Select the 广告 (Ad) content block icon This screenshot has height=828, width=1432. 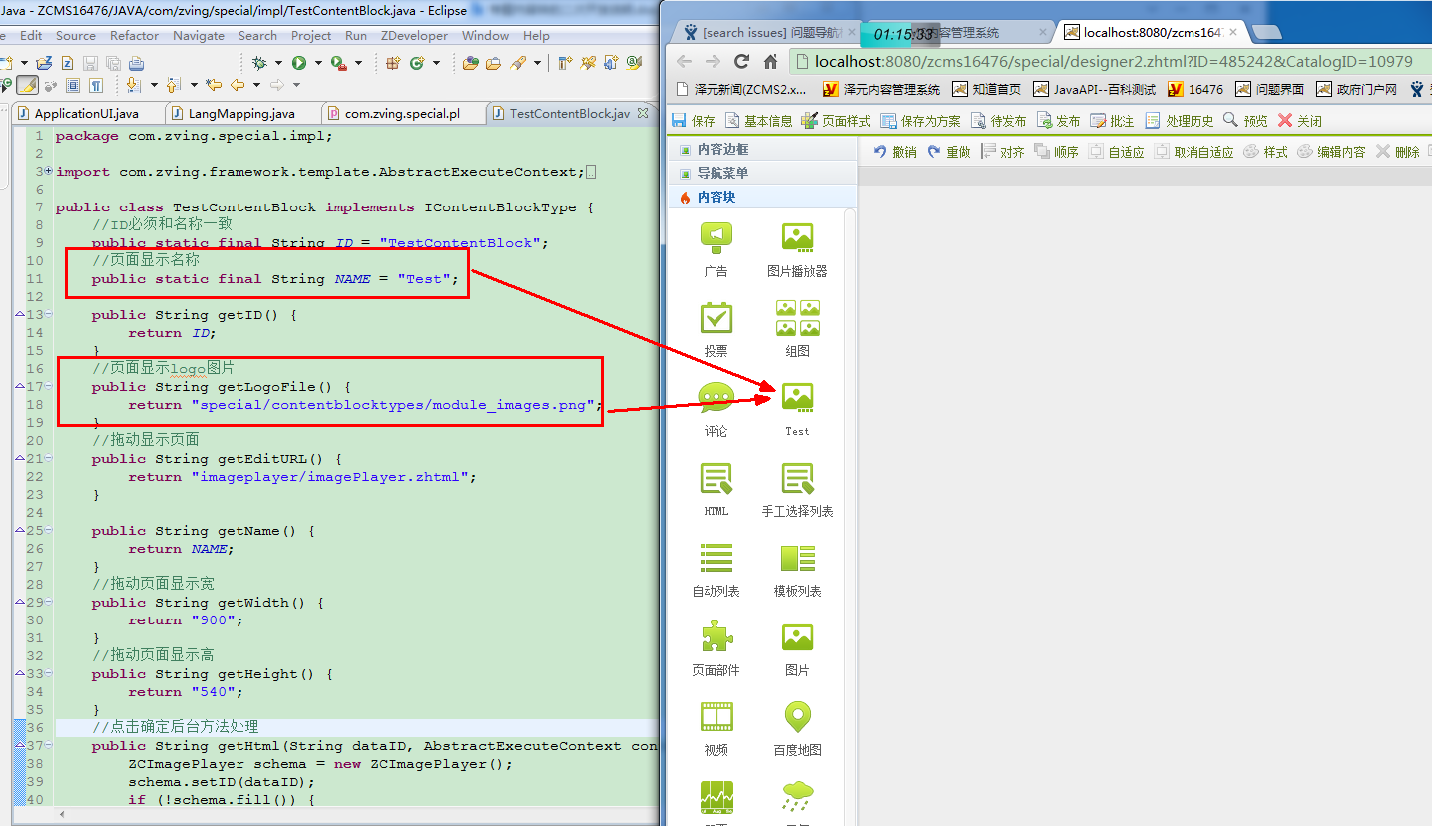(x=716, y=238)
